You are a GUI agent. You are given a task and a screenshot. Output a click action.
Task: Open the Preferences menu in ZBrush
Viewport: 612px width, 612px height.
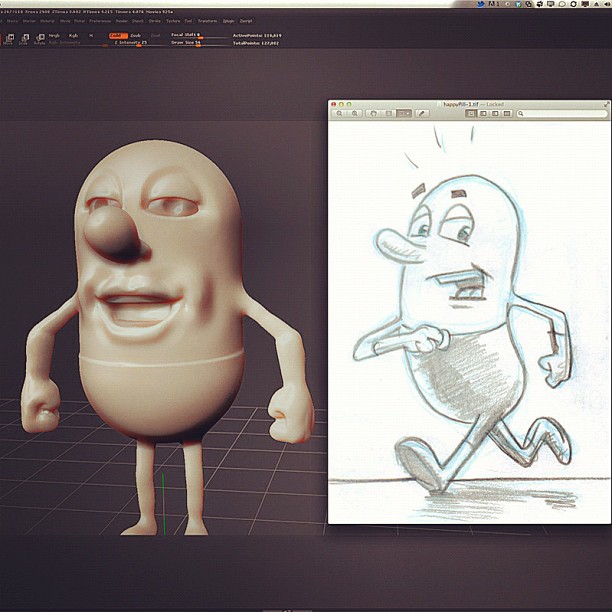(x=100, y=21)
